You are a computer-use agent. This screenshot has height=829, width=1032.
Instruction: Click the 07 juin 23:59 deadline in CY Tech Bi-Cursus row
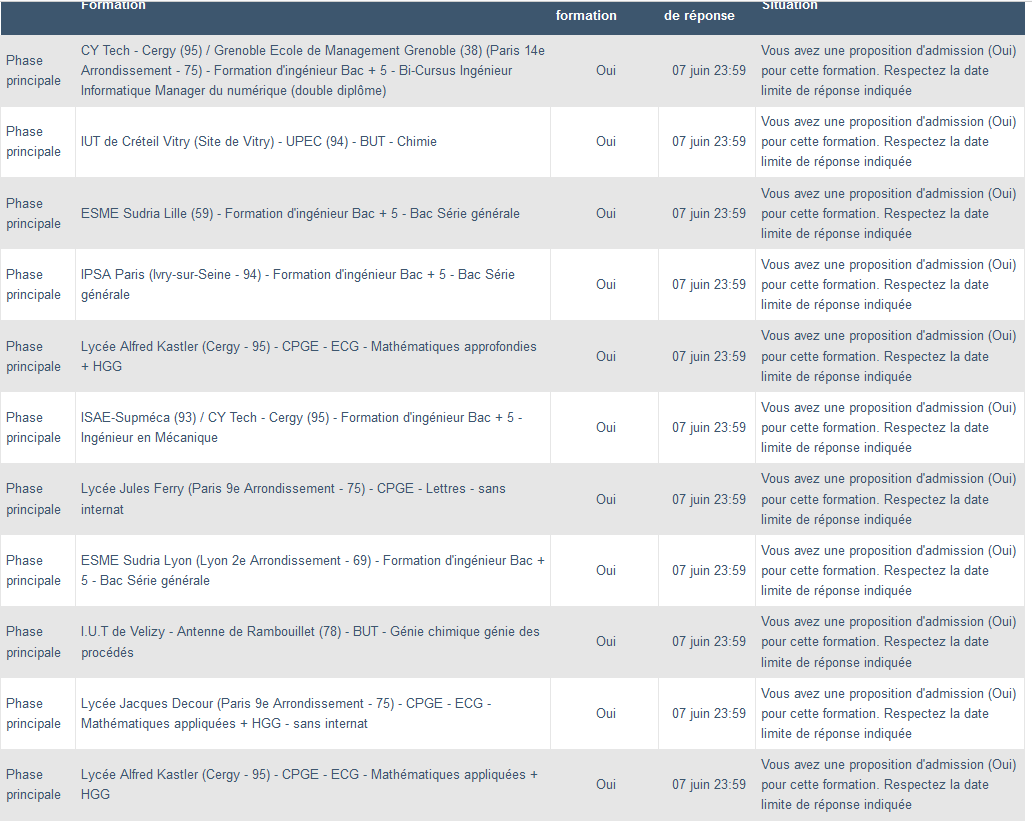click(709, 70)
